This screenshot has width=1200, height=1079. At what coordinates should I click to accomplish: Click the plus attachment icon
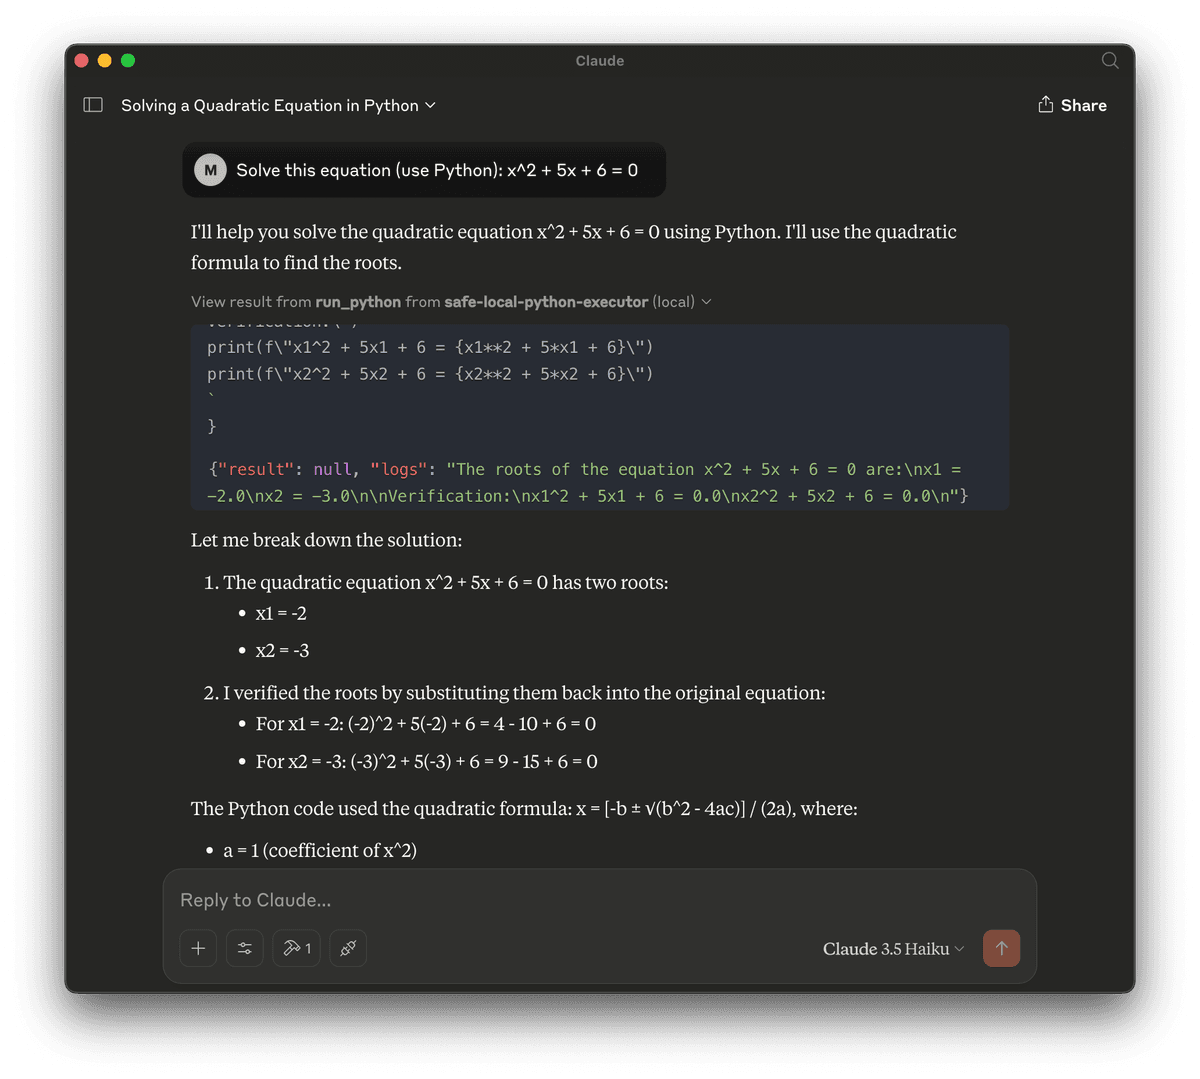198,948
